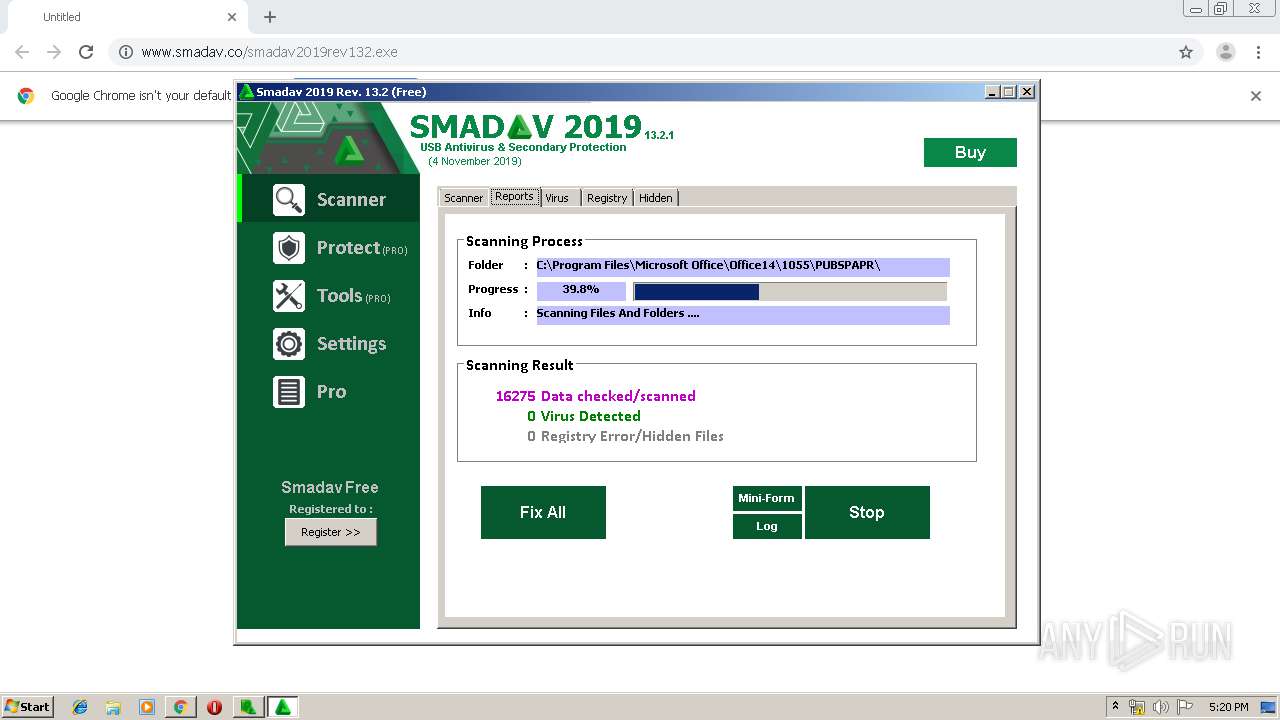Open Chrome profile avatar
The height and width of the screenshot is (720, 1280).
[x=1225, y=52]
